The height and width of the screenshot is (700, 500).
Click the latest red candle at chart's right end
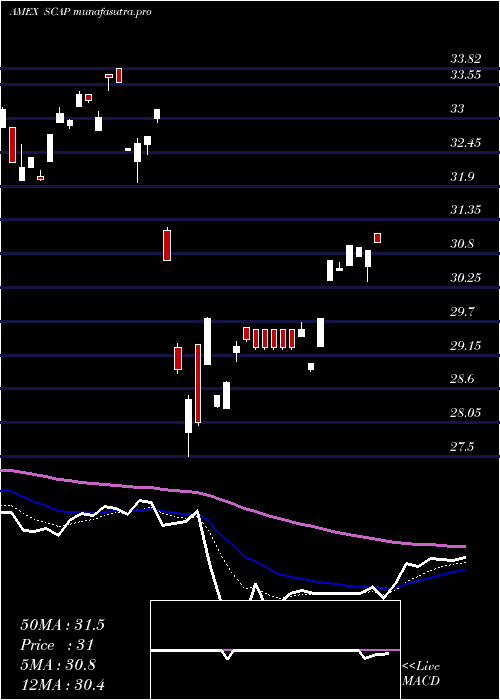click(378, 238)
